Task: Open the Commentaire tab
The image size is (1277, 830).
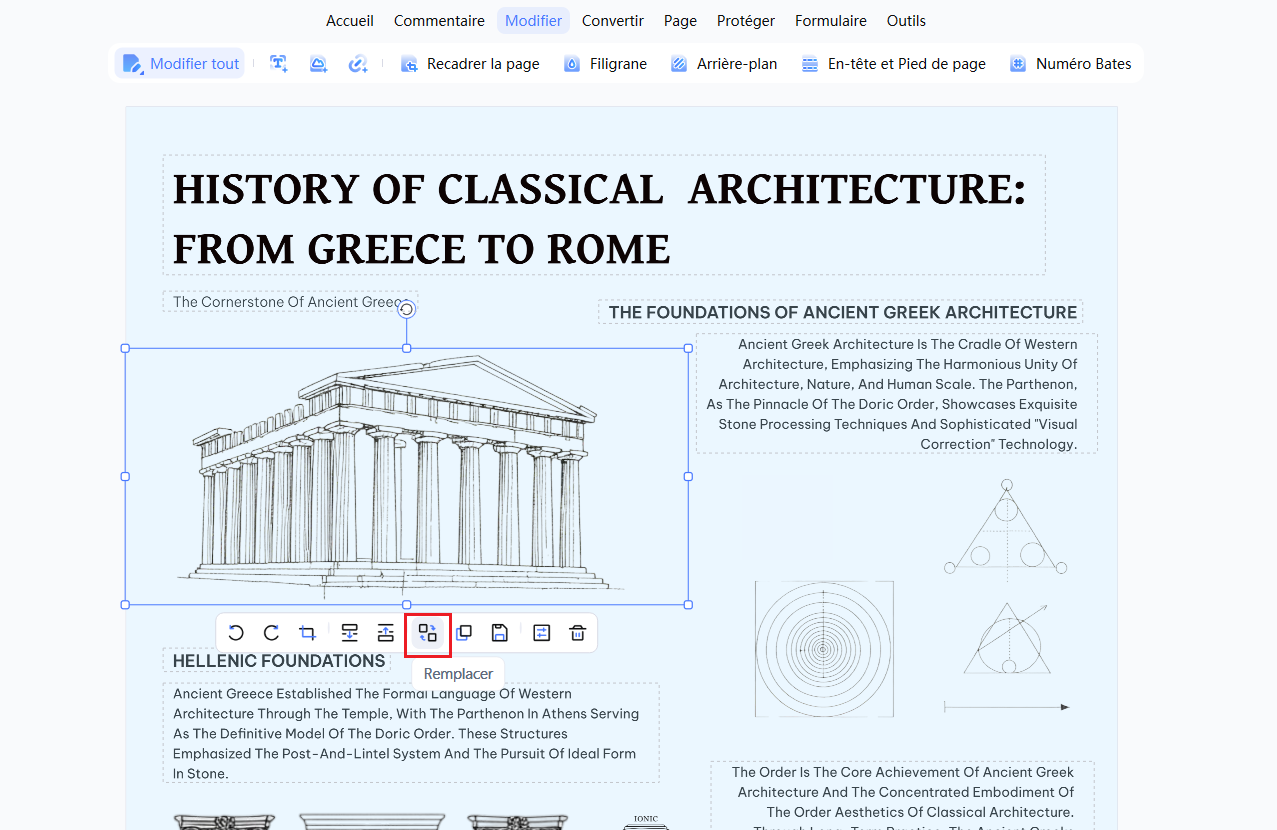Action: point(439,21)
